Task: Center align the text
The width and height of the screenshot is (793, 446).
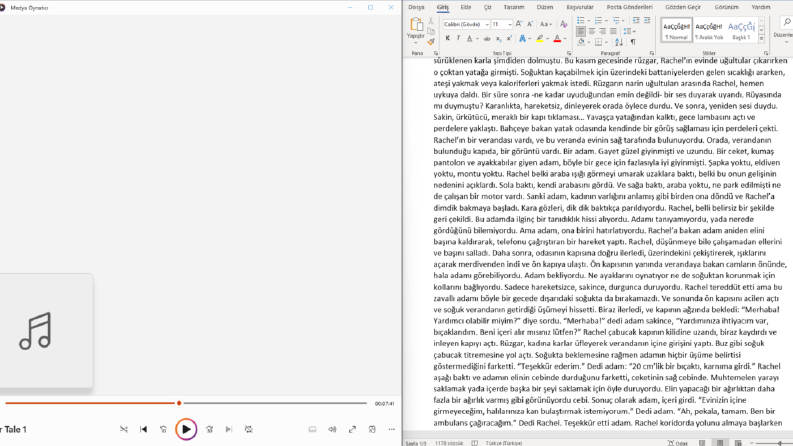Action: click(592, 31)
